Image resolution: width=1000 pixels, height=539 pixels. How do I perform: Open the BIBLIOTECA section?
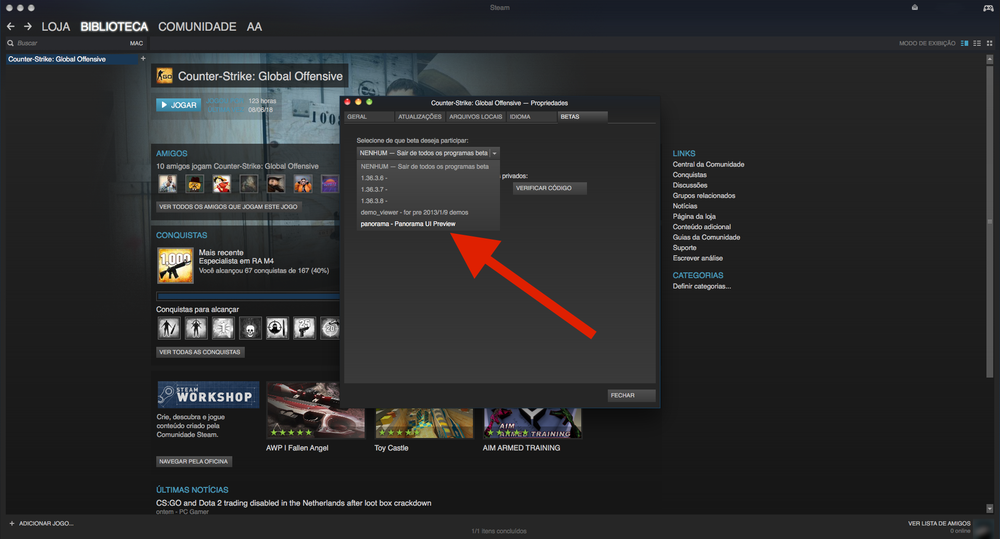tap(114, 27)
